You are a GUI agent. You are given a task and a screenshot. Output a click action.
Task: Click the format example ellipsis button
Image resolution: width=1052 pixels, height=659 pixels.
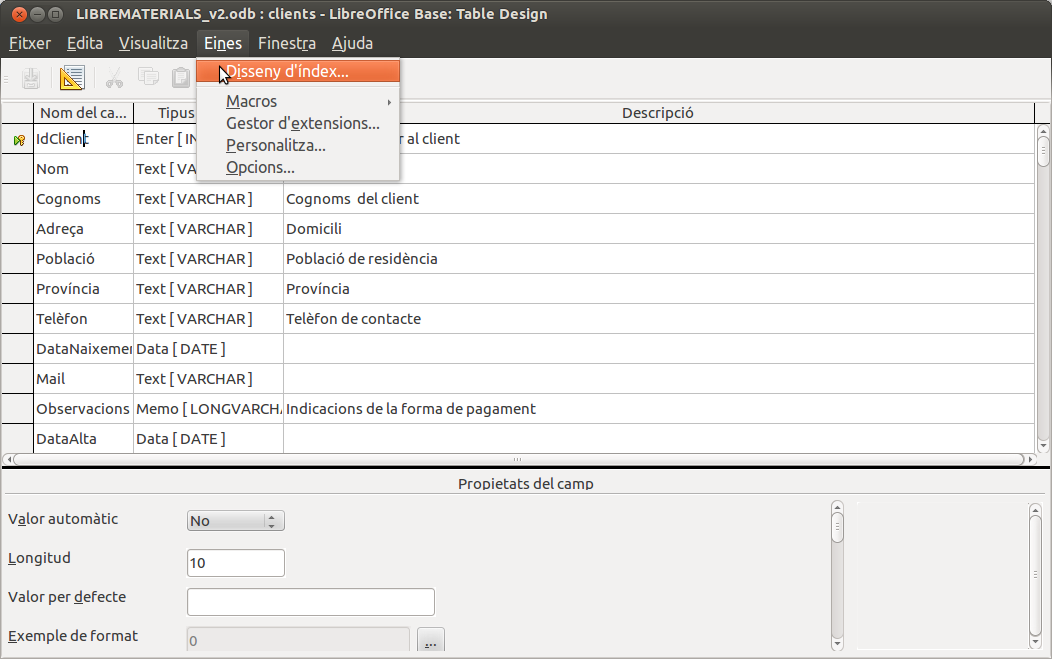(x=430, y=641)
